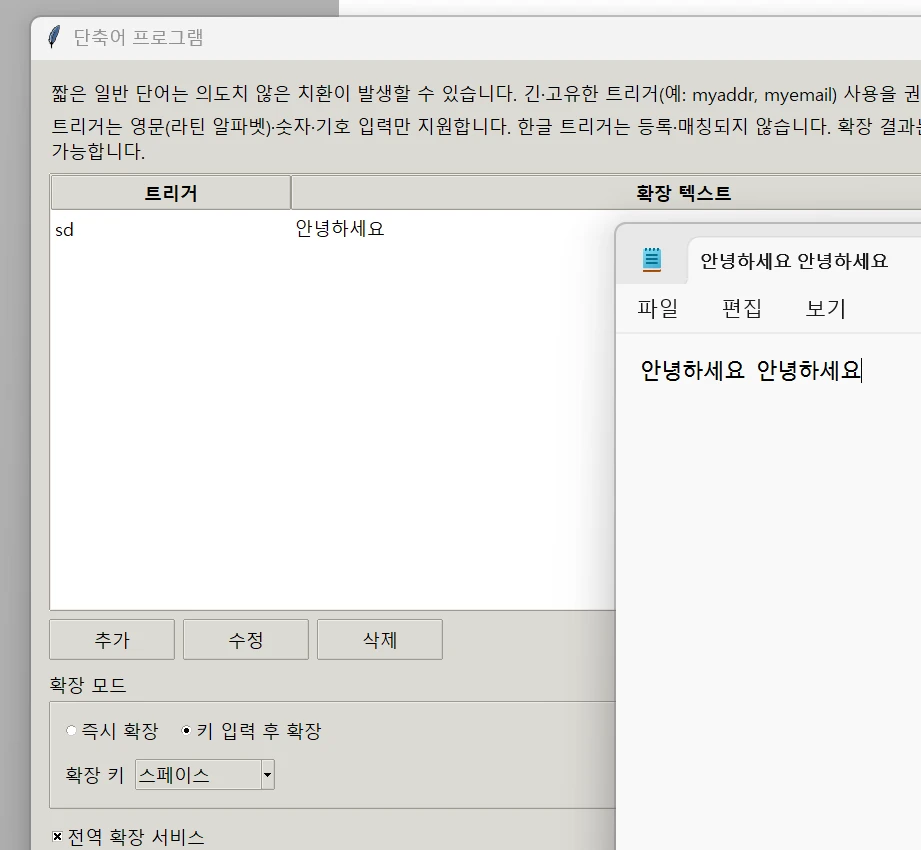Click the feather icon in 단축어 프로그램 title bar

coord(53,37)
